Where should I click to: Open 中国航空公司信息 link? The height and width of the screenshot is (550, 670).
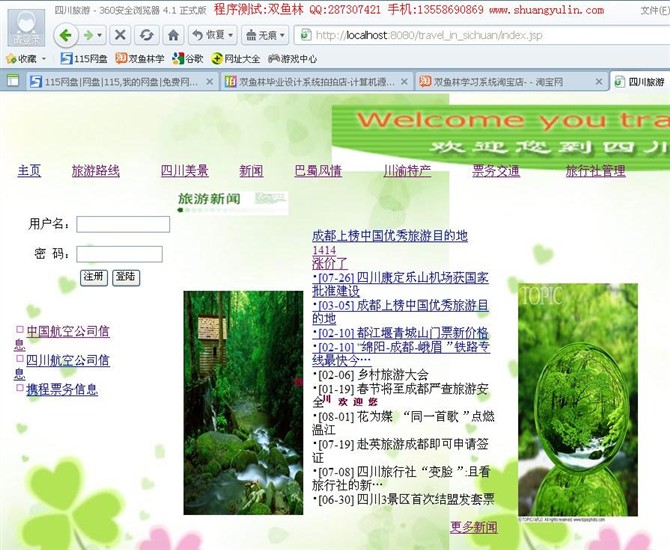pyautogui.click(x=68, y=331)
